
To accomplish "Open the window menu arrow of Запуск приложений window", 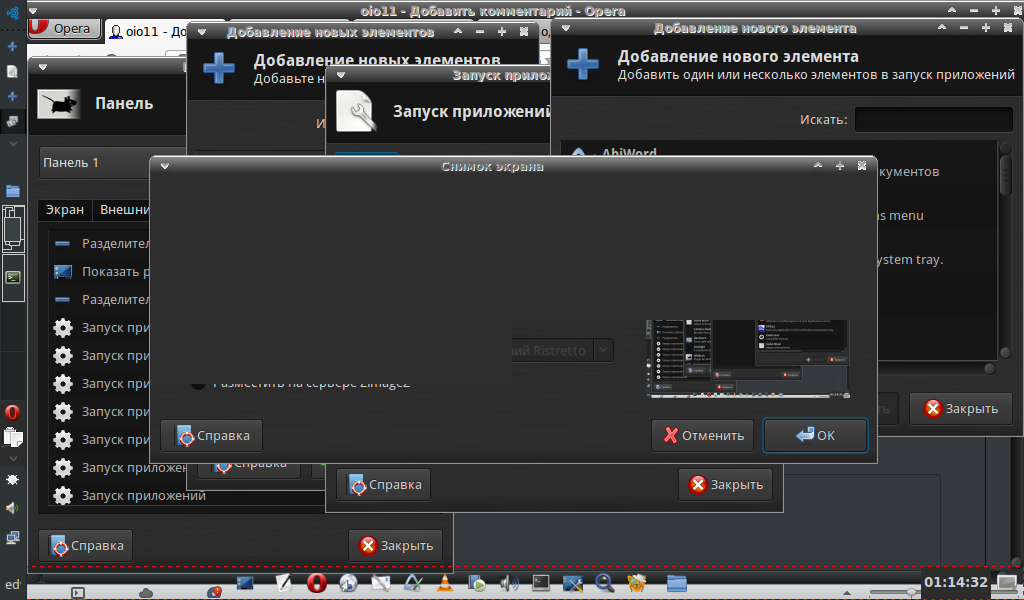I will [x=340, y=75].
